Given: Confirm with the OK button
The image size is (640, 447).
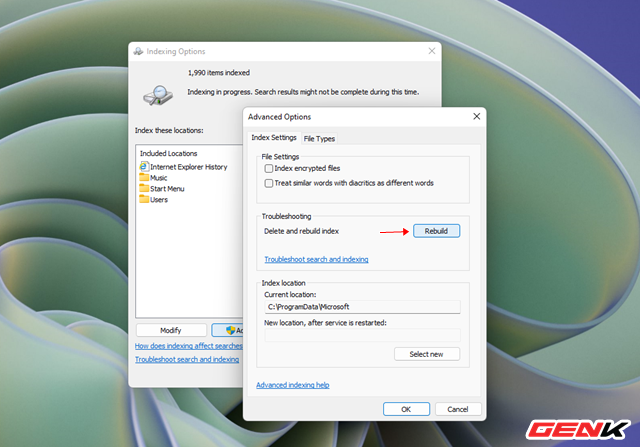Looking at the screenshot, I should pyautogui.click(x=406, y=409).
